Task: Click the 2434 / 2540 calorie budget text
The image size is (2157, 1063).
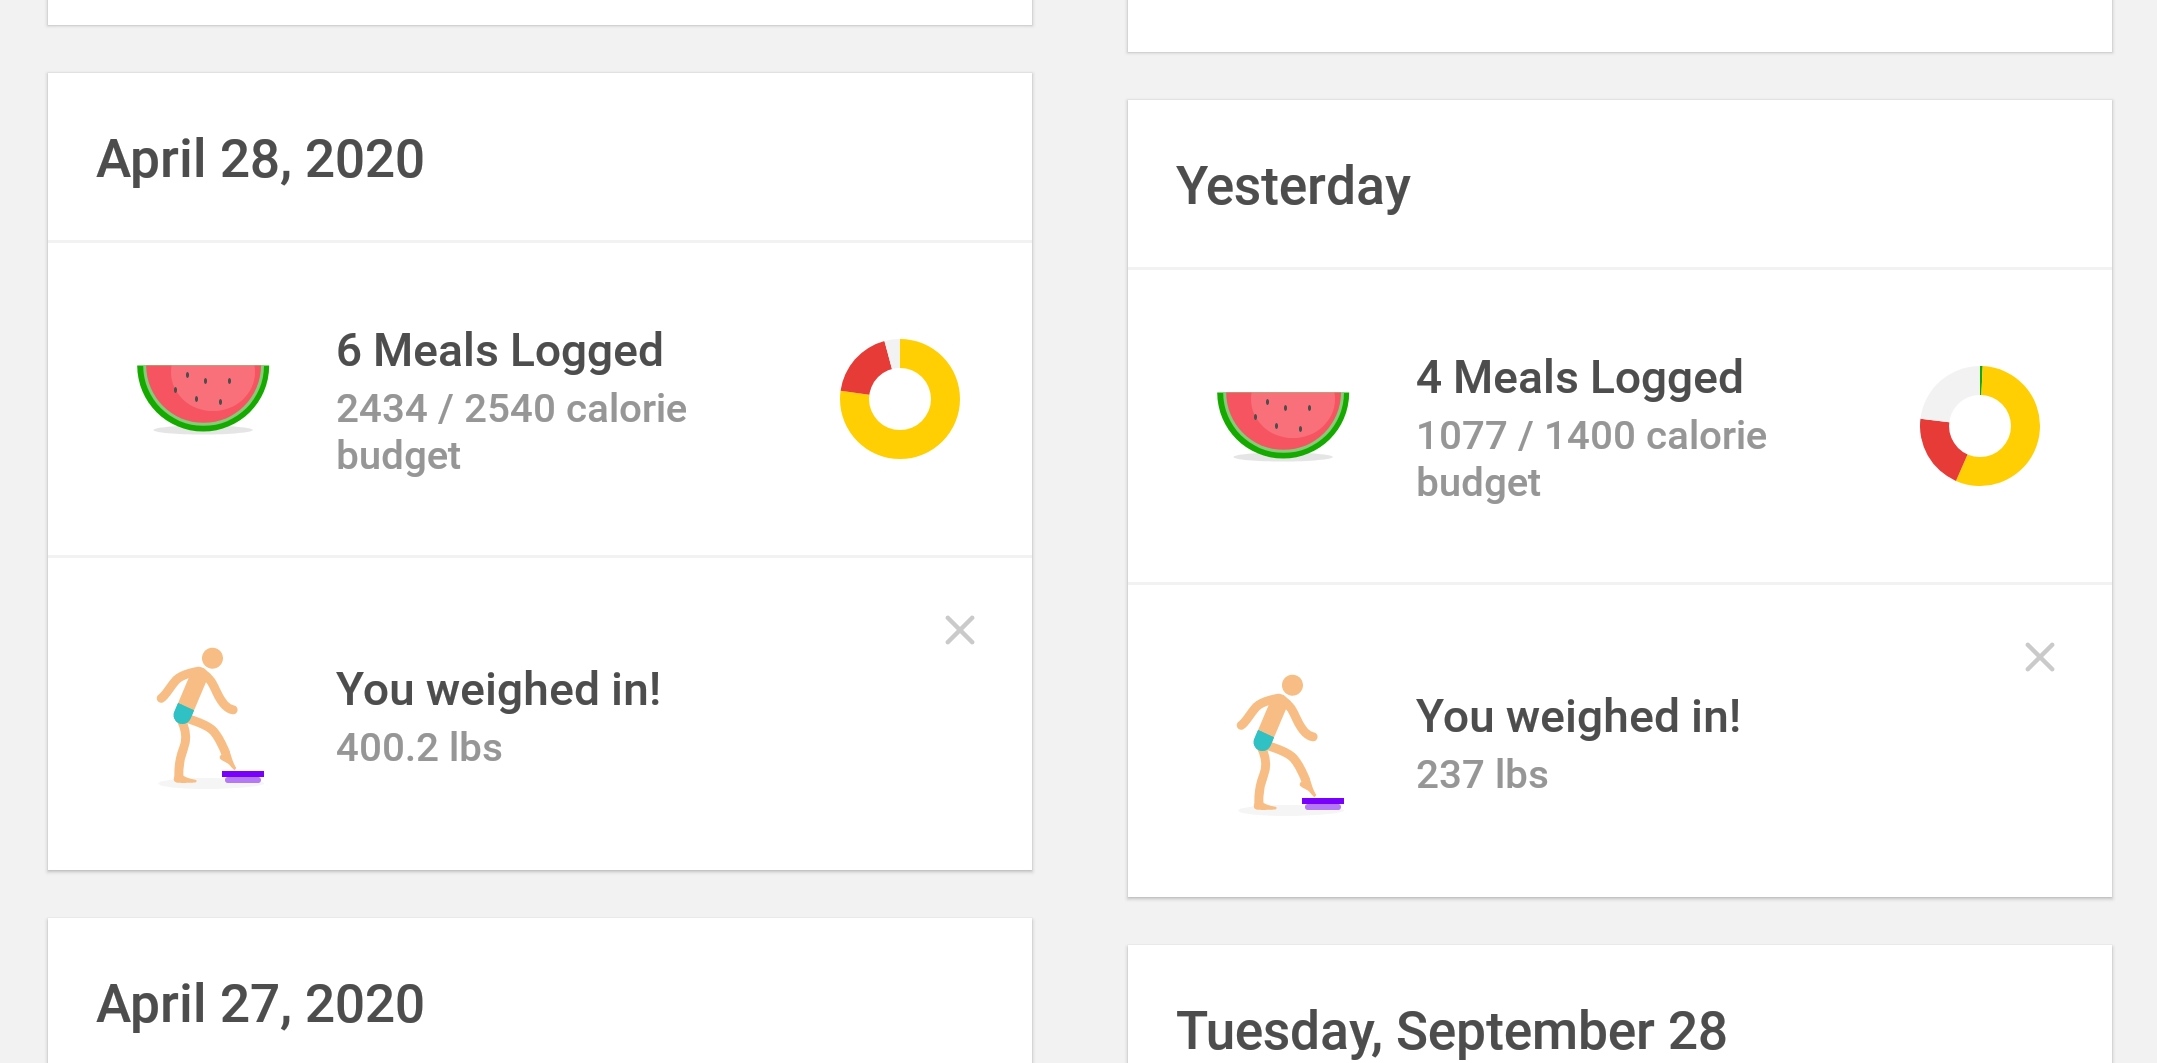Action: 511,432
